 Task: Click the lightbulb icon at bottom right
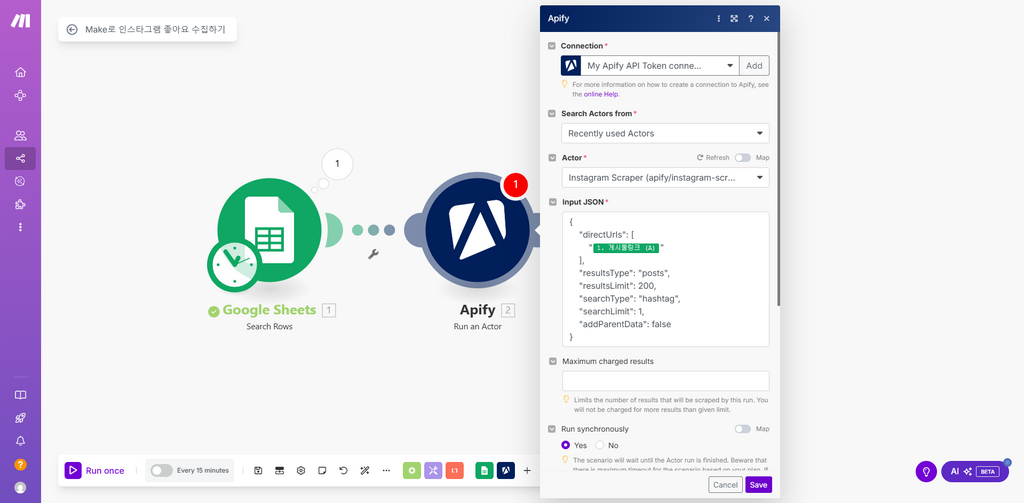(926, 472)
